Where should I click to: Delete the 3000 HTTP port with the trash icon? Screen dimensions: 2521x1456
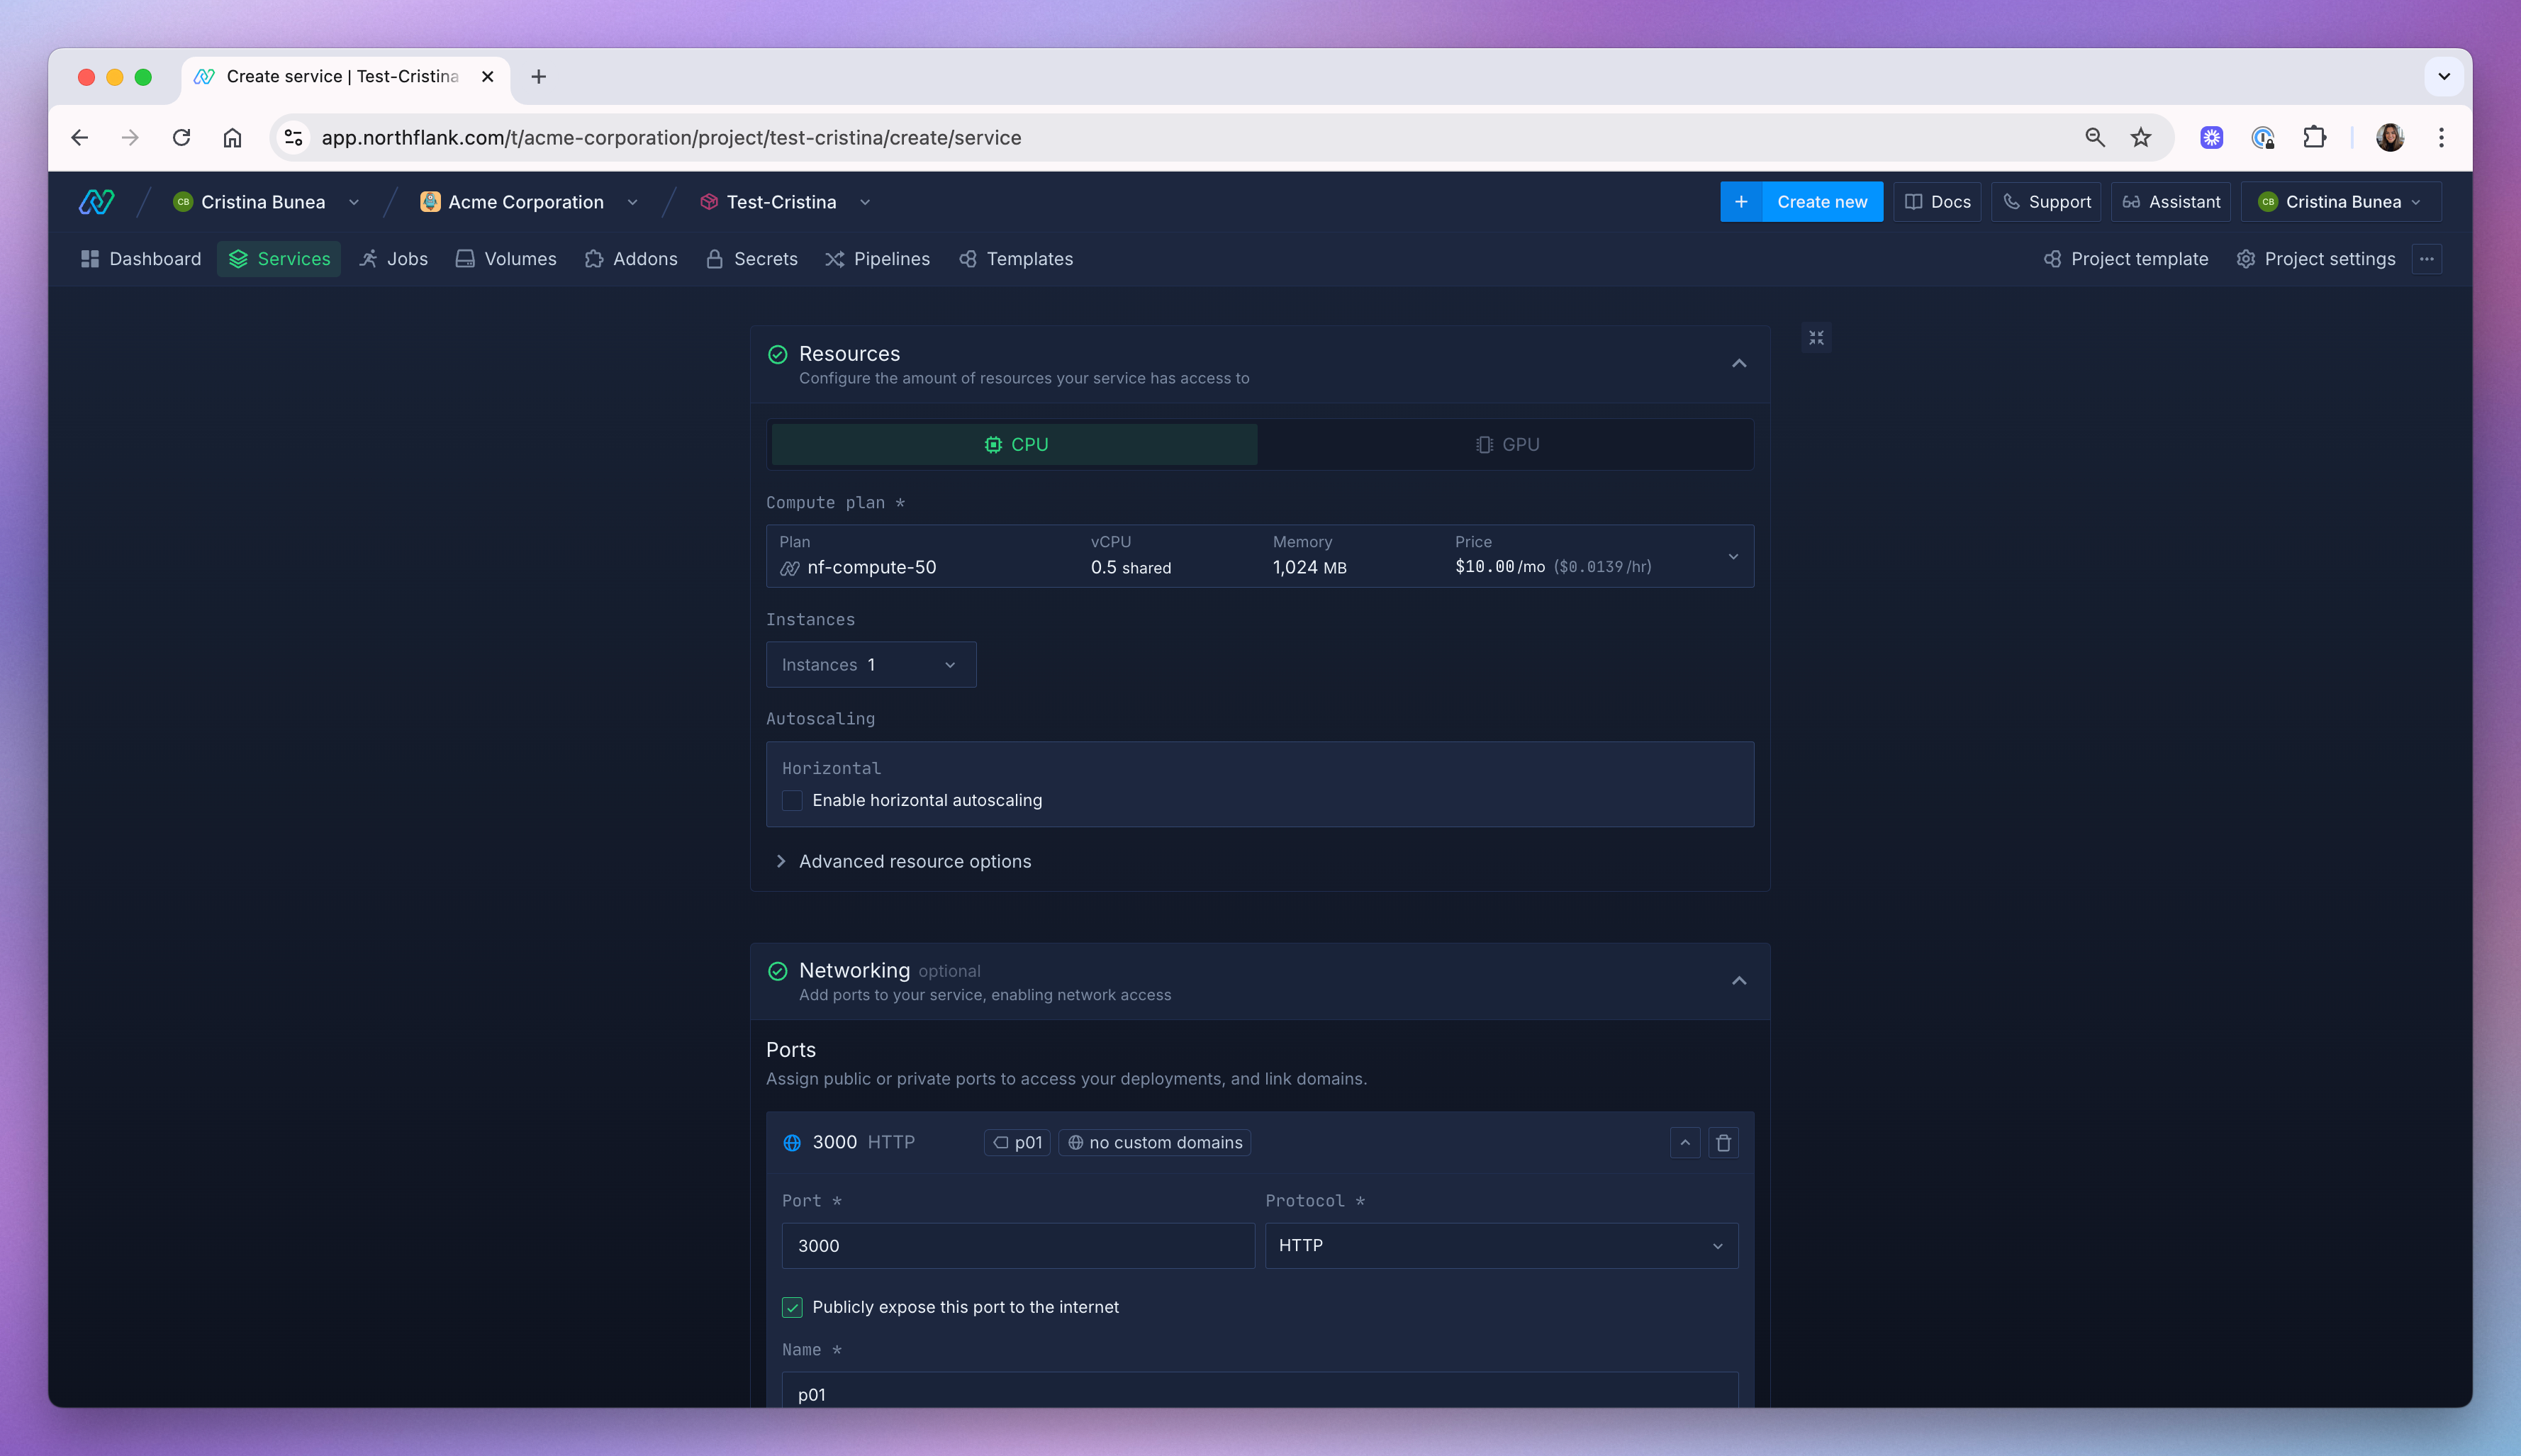[x=1723, y=1143]
